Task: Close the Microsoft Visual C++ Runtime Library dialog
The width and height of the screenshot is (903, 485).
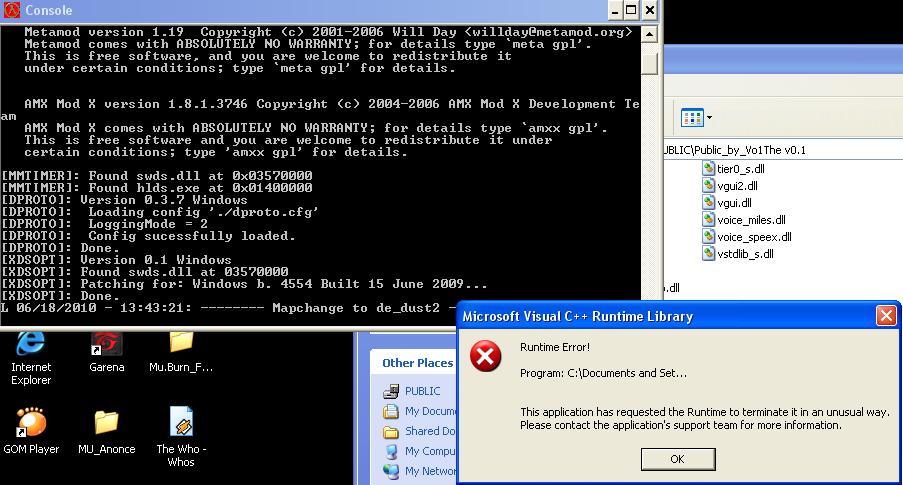Action: (886, 316)
